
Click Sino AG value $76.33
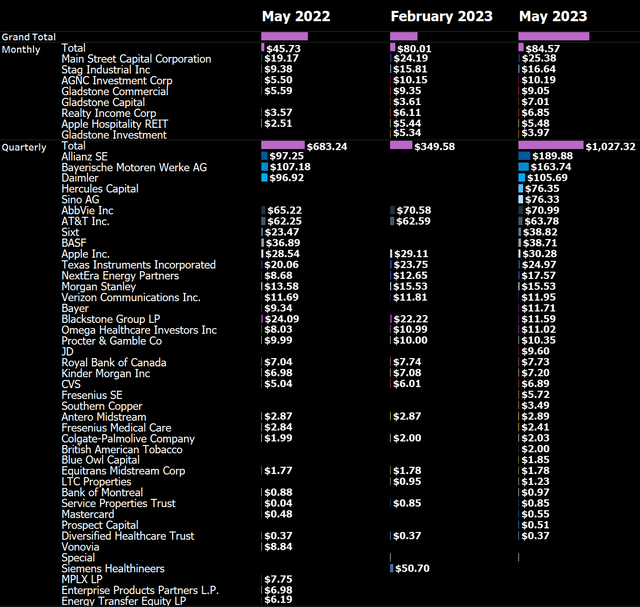(x=542, y=199)
